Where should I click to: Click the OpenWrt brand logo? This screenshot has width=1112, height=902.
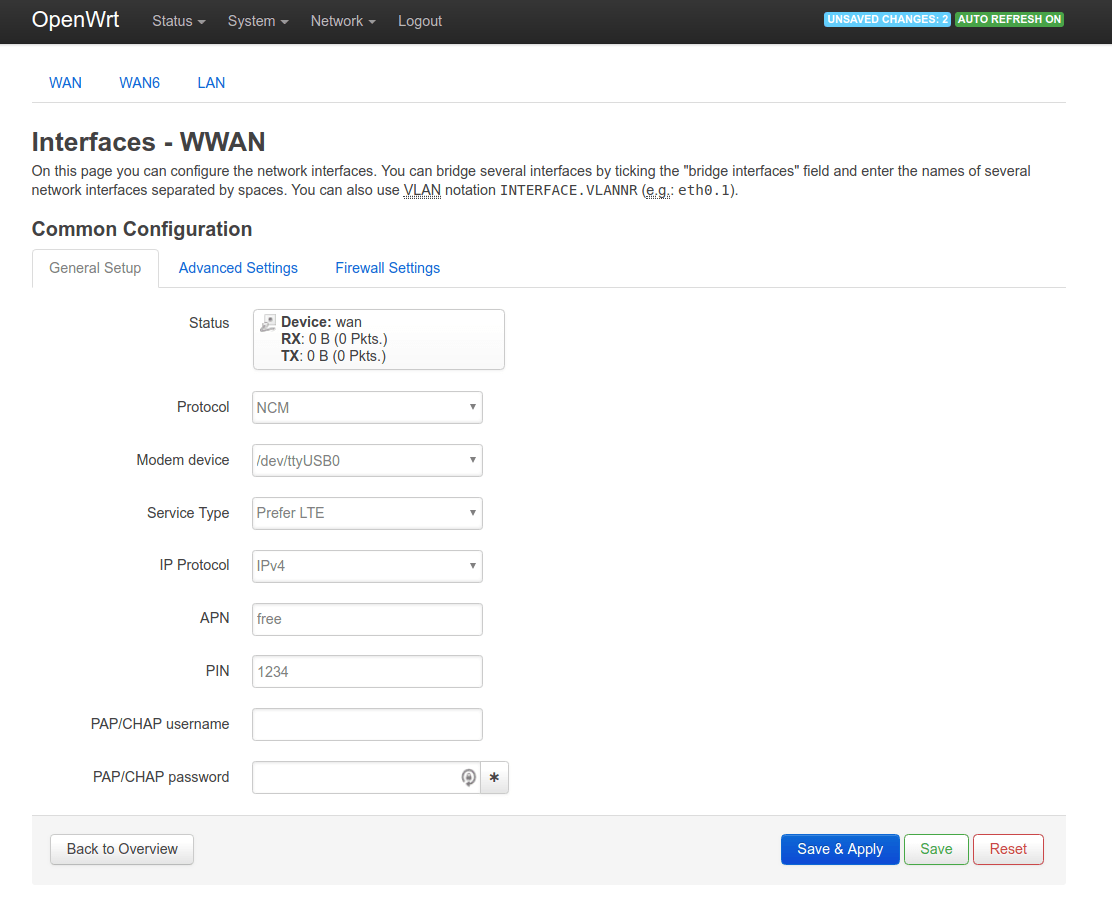click(75, 19)
